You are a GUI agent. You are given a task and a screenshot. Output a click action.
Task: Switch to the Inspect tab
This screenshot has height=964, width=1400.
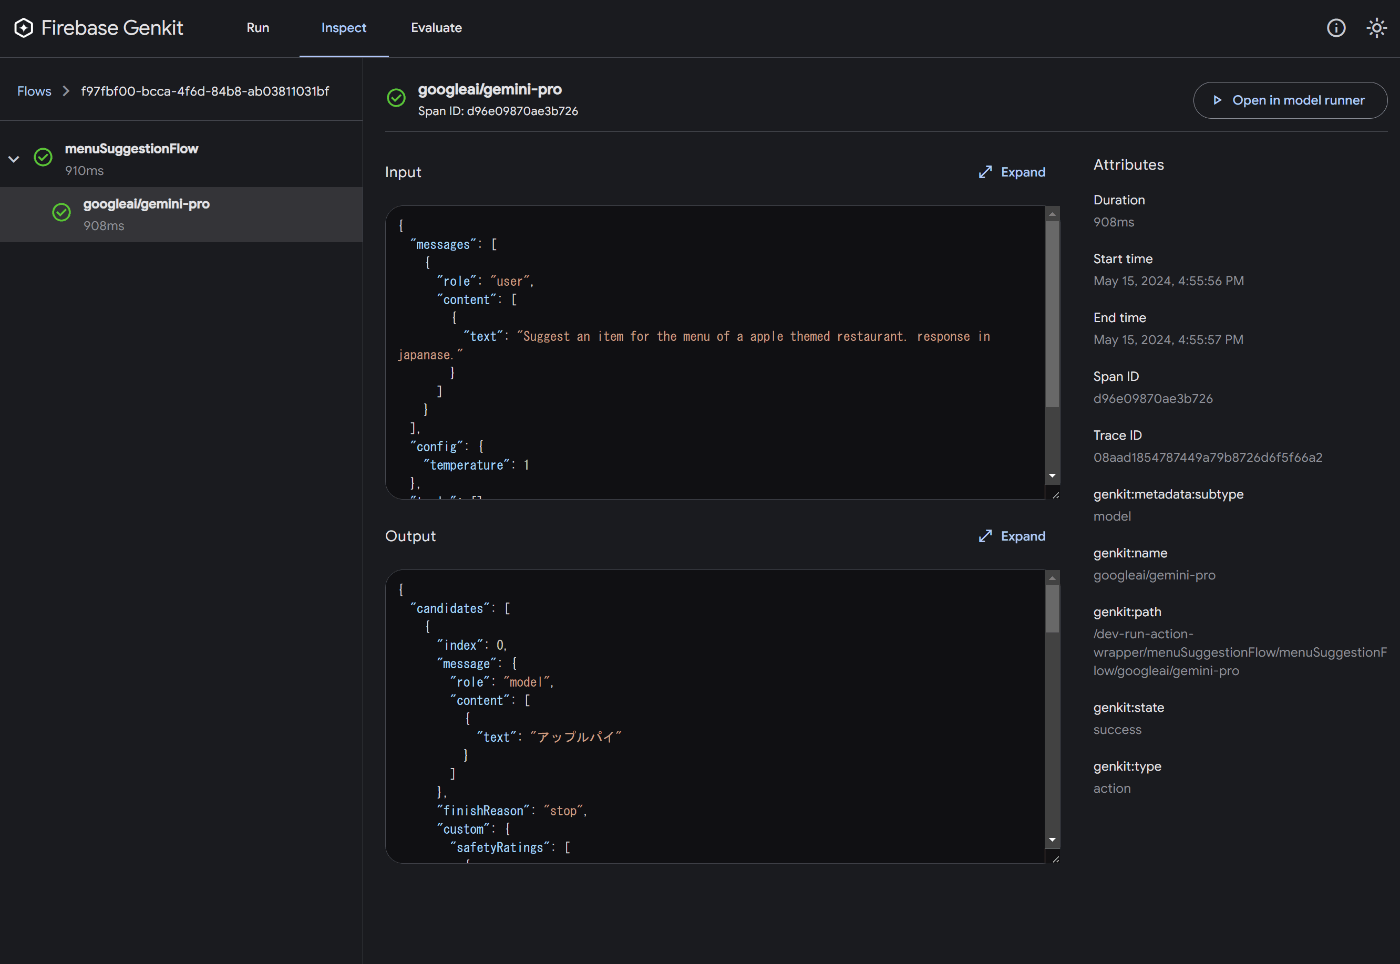344,28
